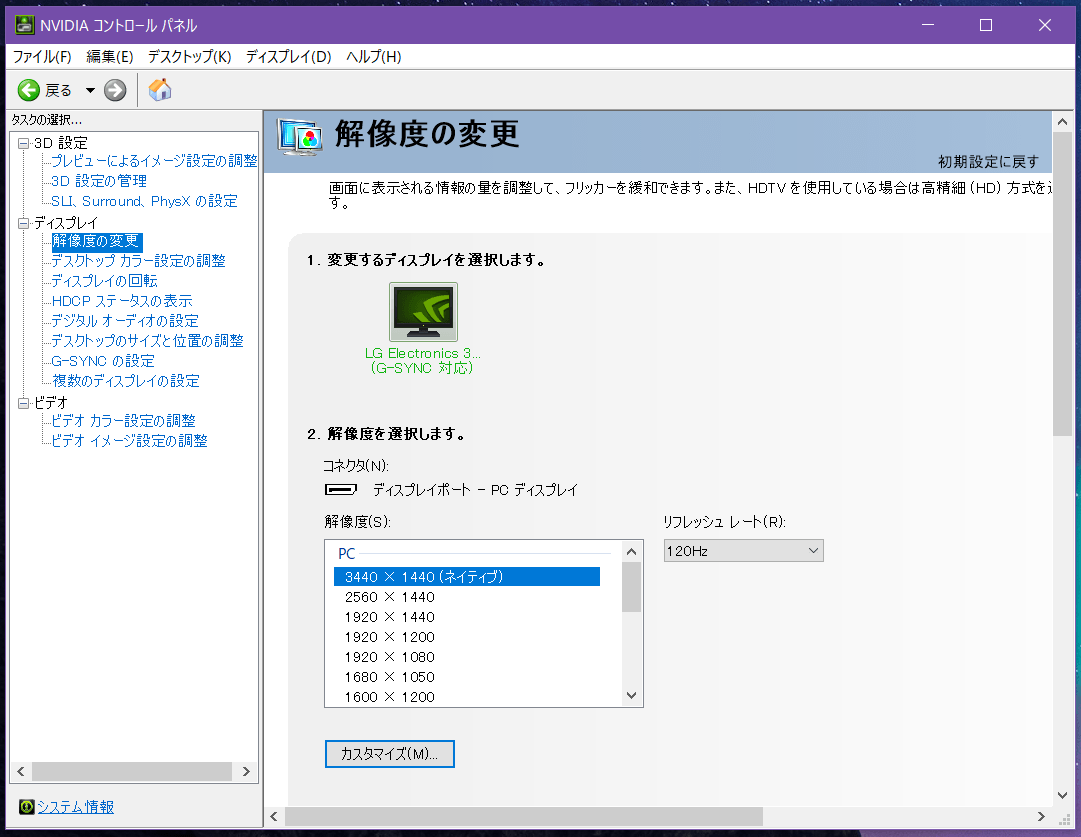Close the NVIDIA control panel window

[x=1044, y=26]
